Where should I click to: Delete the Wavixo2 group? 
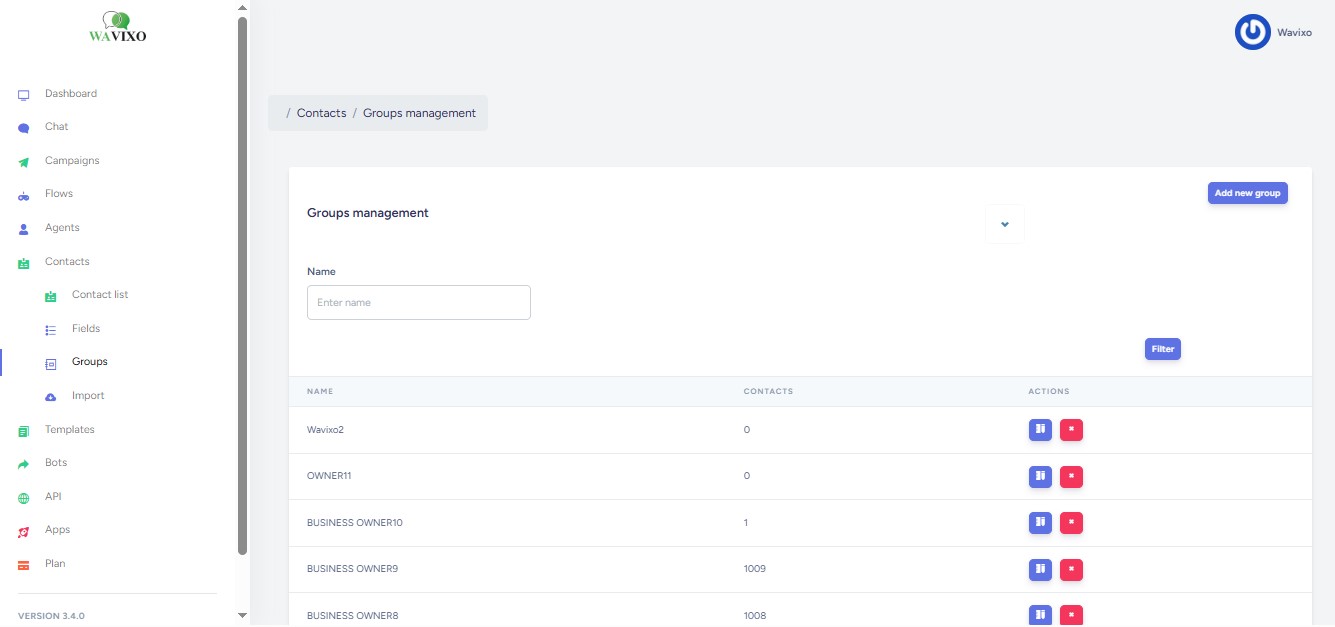(1071, 430)
